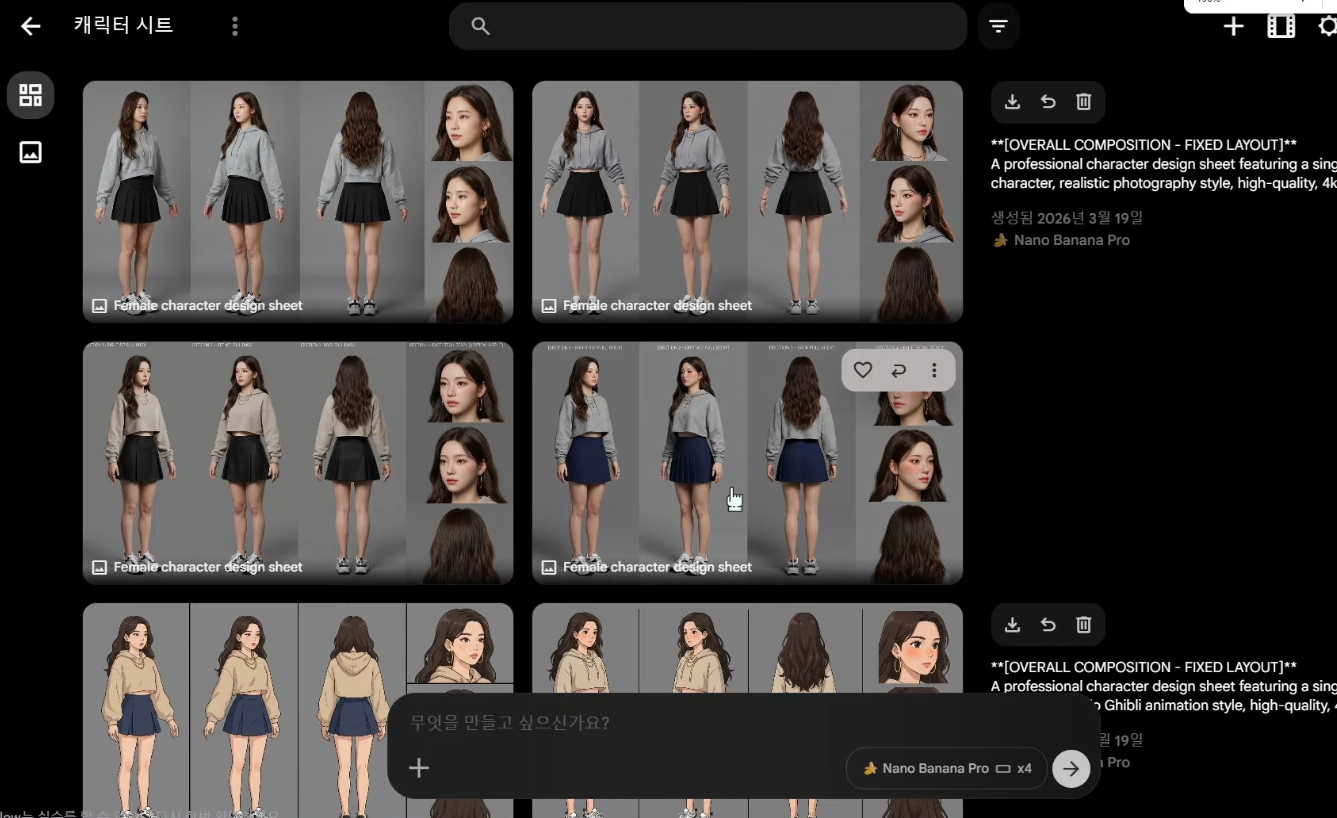
Task: Open the Nano Banana Pro x4 model selector
Action: (x=946, y=768)
